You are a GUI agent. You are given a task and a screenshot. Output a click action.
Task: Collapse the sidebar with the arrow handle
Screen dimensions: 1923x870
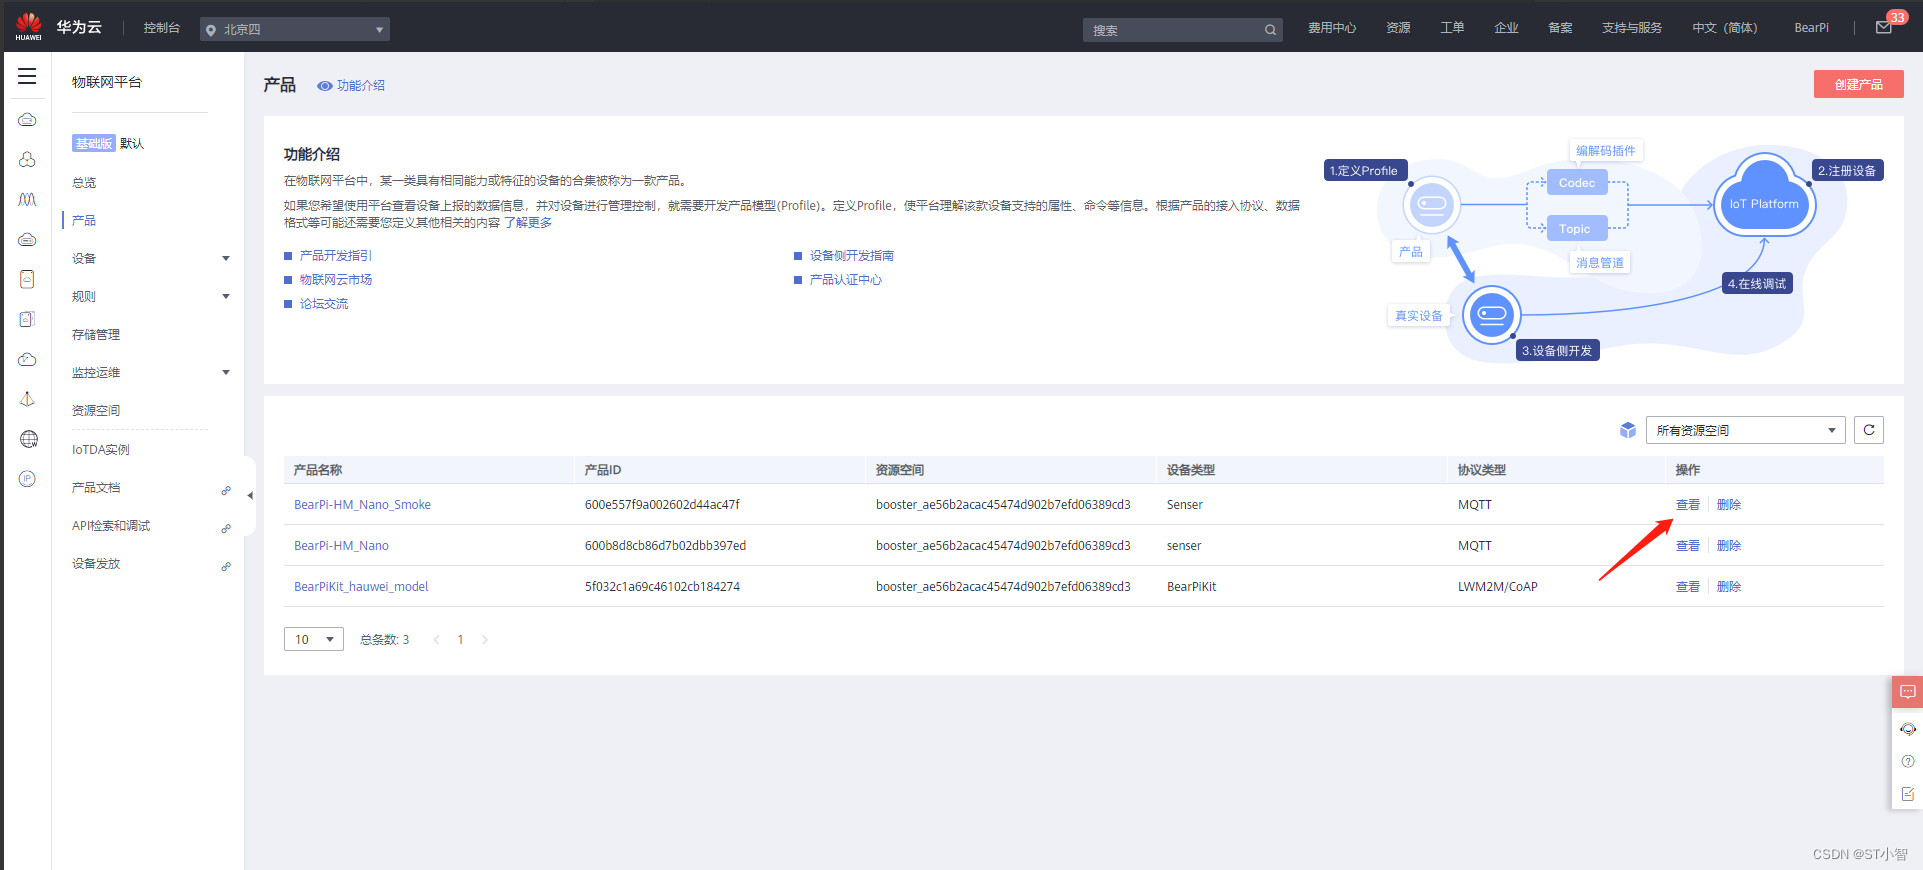pos(250,495)
